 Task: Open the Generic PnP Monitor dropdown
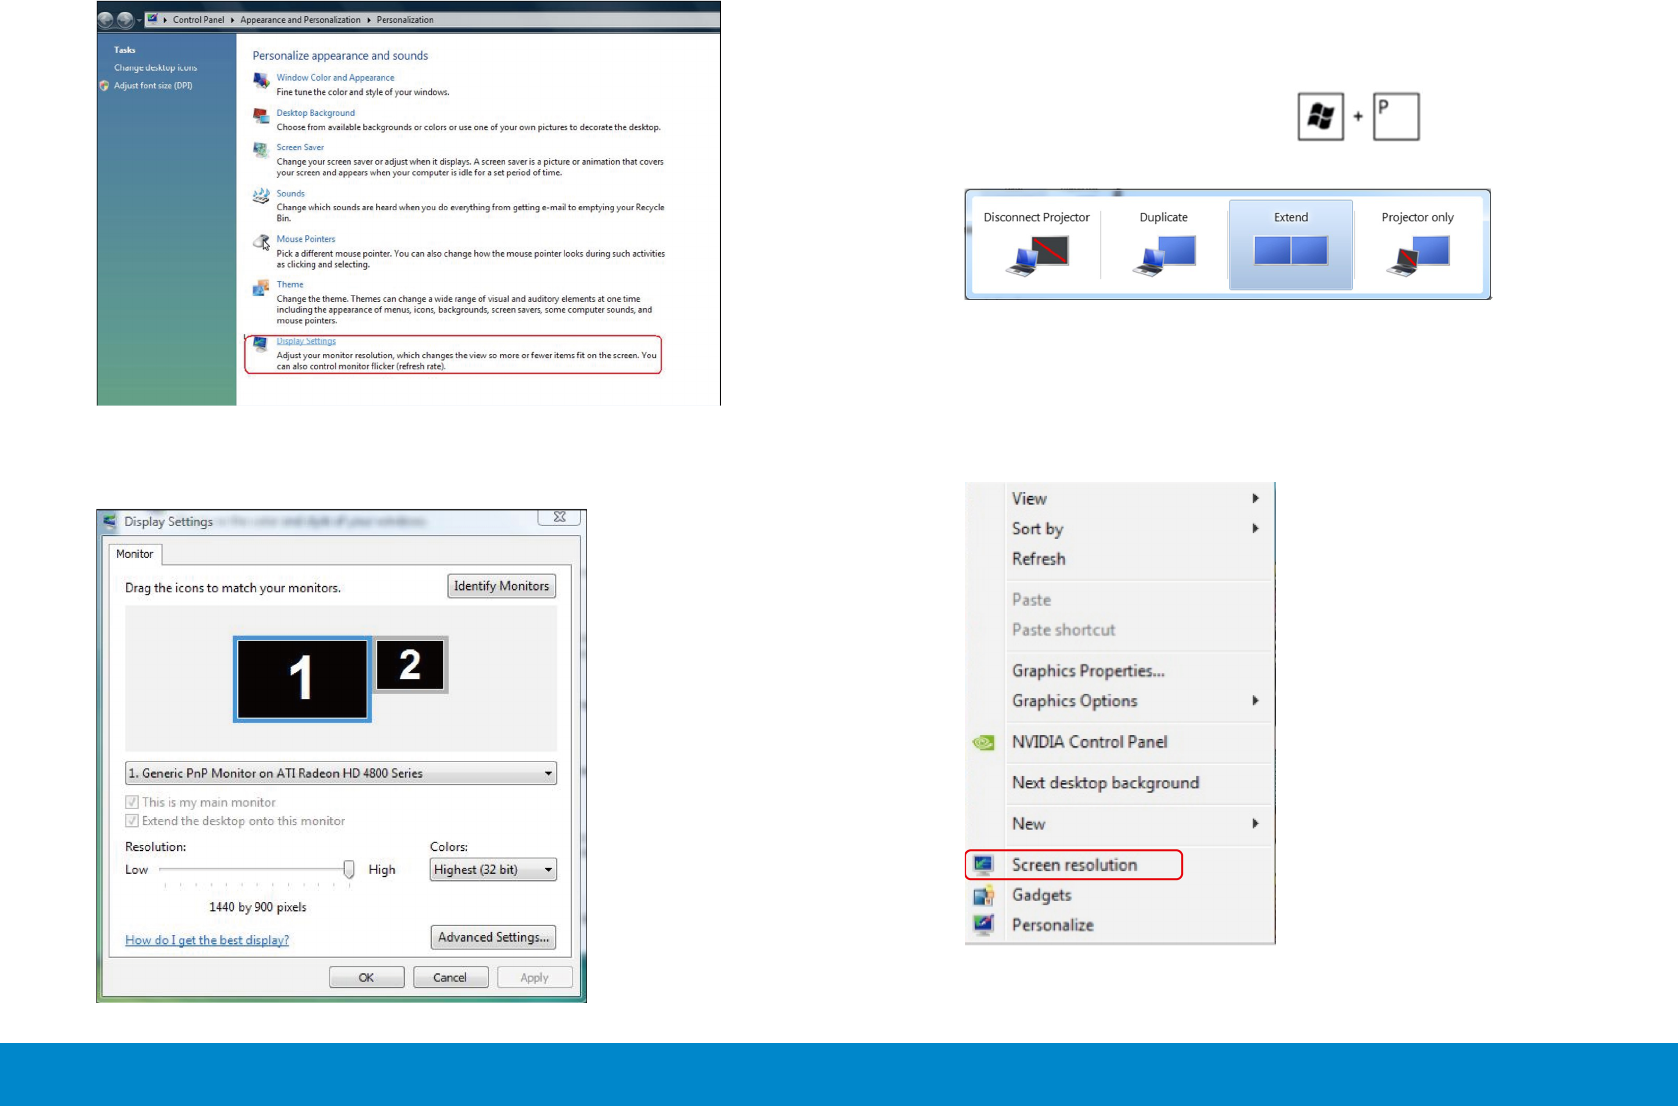click(x=341, y=773)
